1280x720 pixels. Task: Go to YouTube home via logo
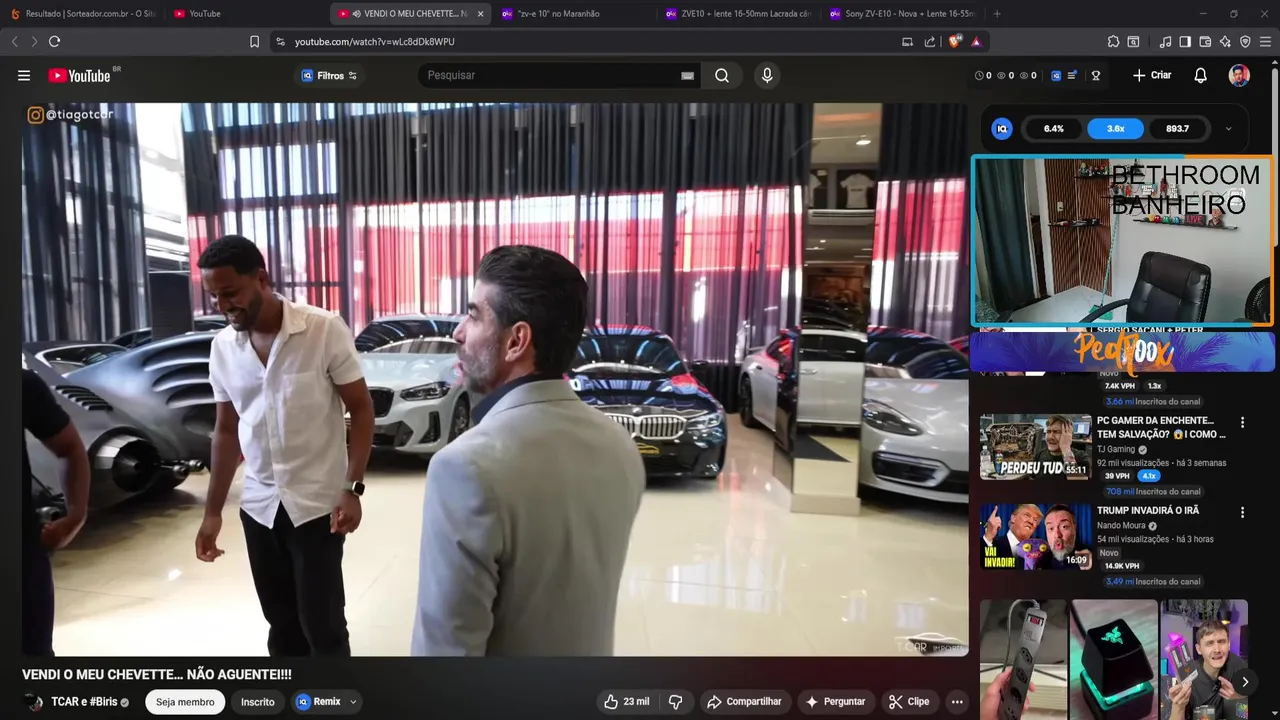coord(79,75)
